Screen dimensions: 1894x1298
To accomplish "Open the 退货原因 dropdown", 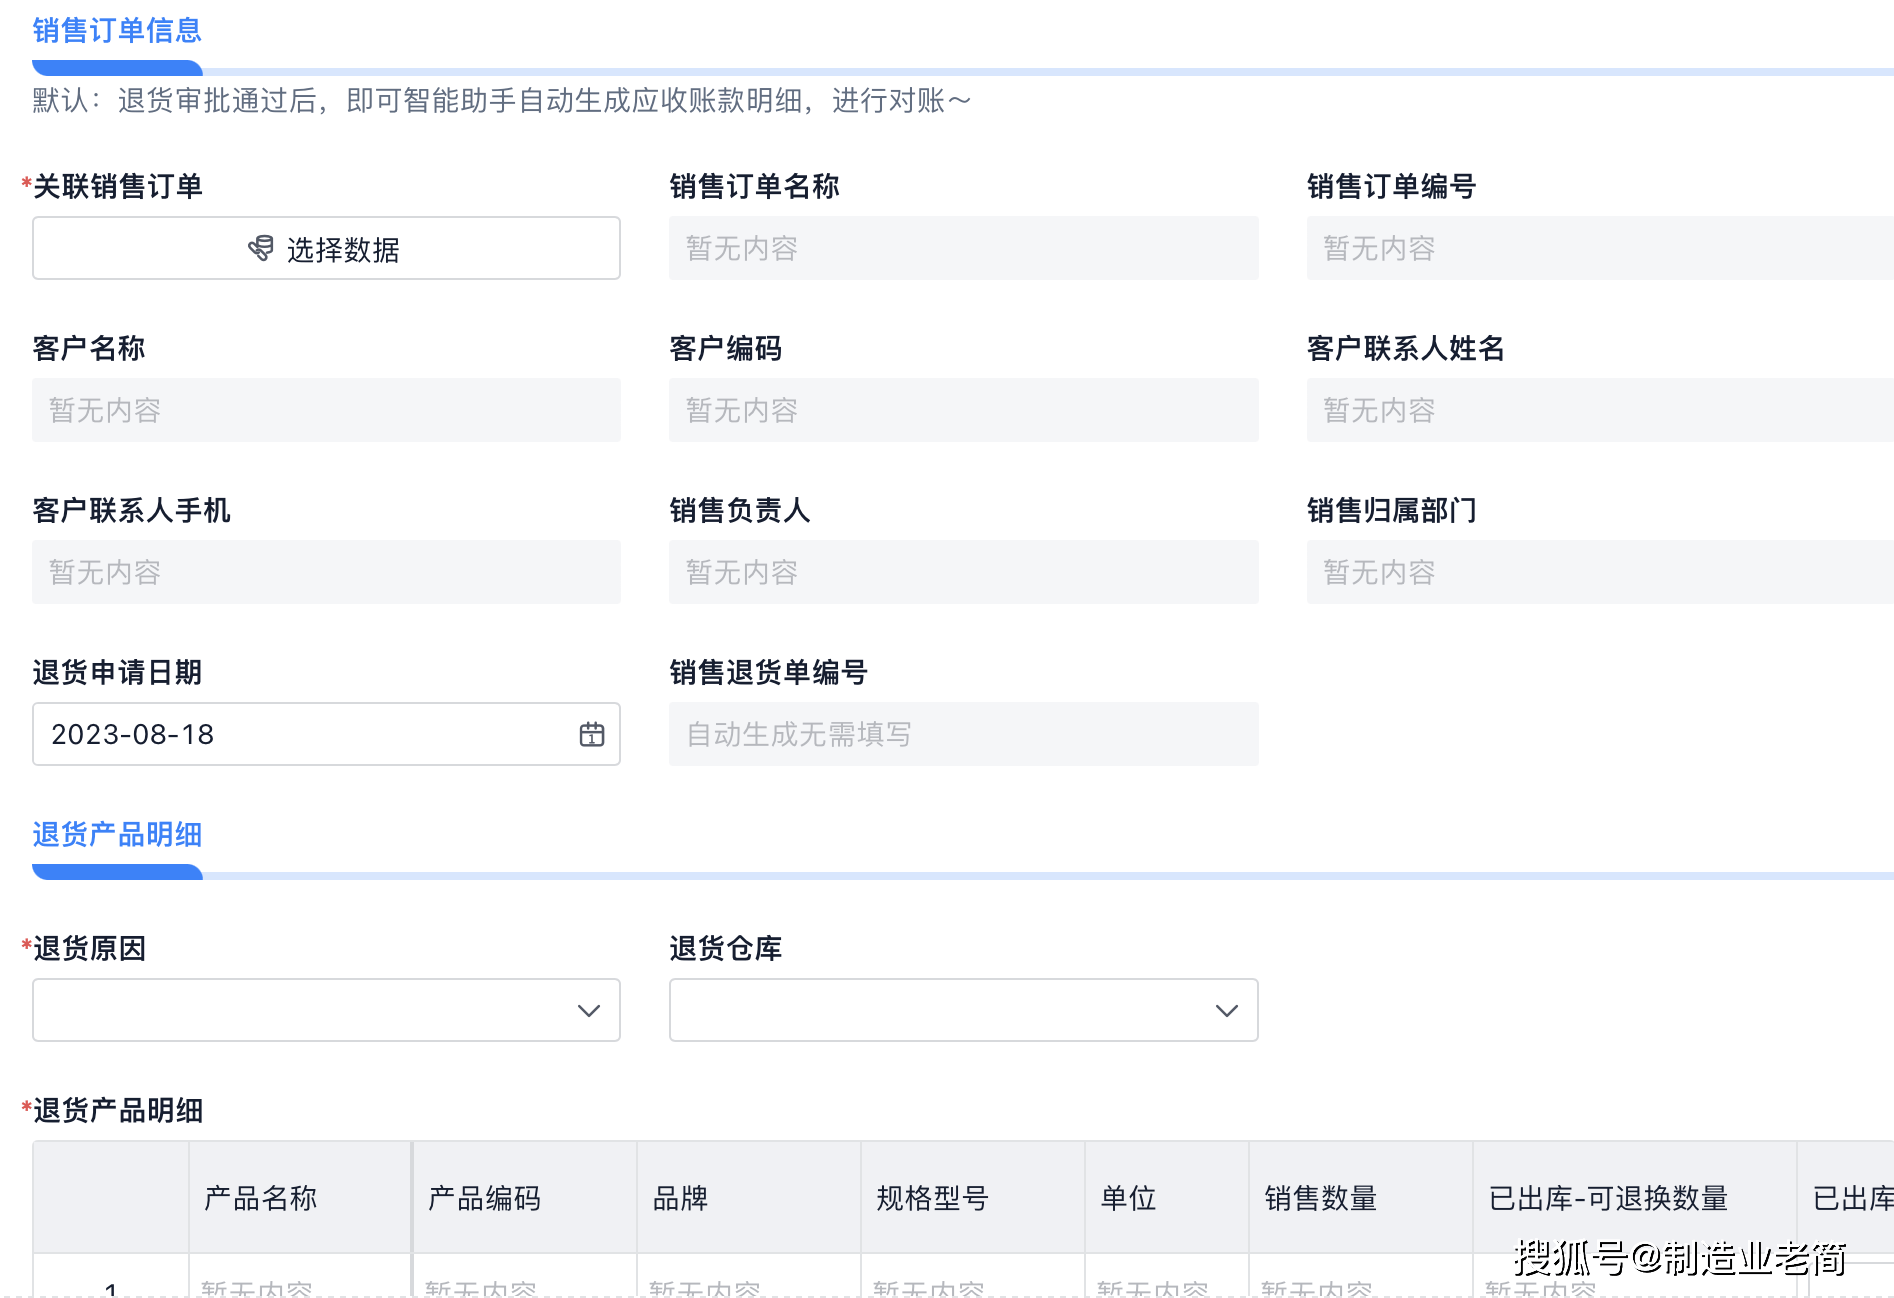I will click(x=326, y=1010).
